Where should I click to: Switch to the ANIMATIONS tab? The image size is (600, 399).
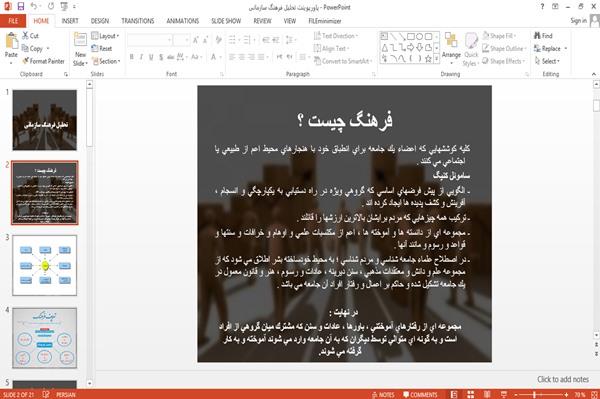click(183, 21)
